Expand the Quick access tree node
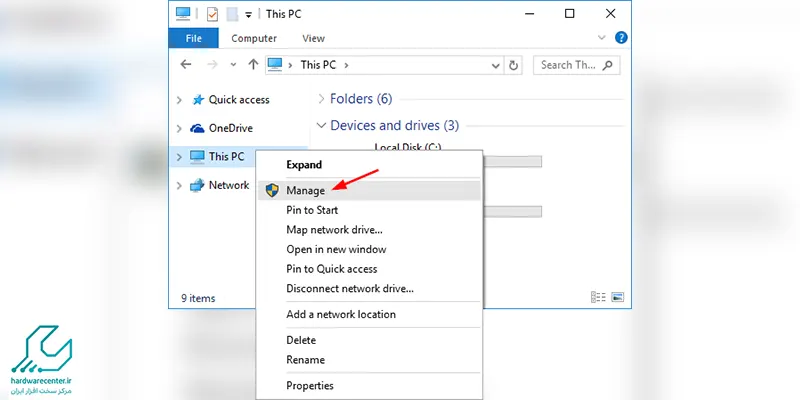Viewport: 800px width, 400px height. [x=179, y=100]
